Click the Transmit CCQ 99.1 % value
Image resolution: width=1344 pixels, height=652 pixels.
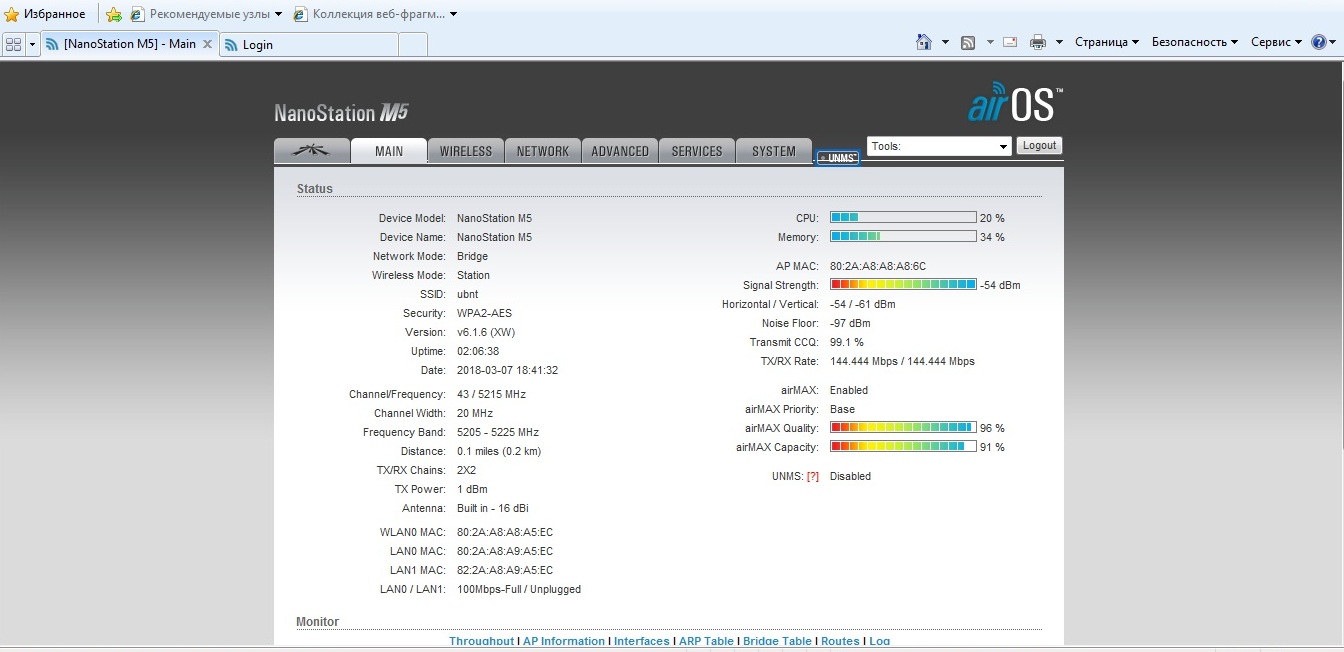tap(847, 342)
